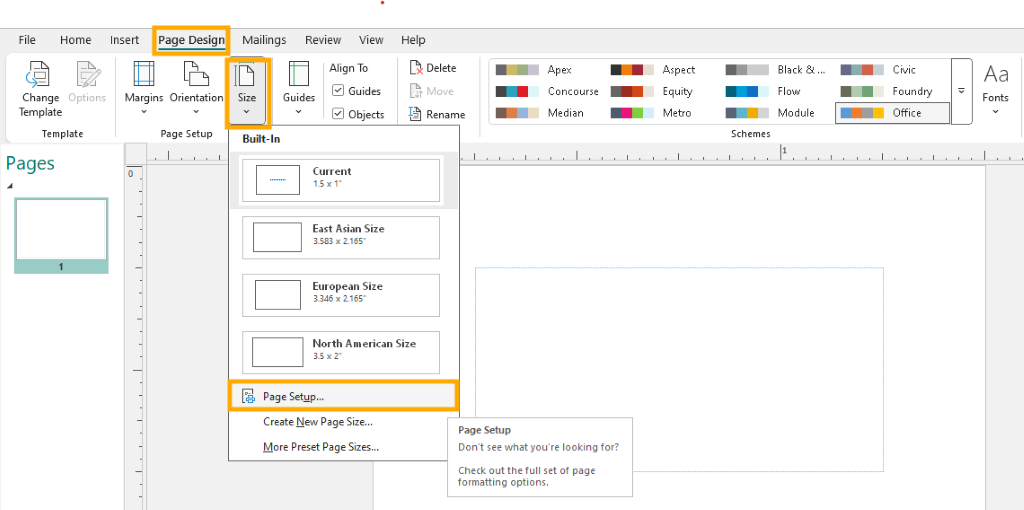Select Current 1.5 x 1" size

[x=341, y=180]
